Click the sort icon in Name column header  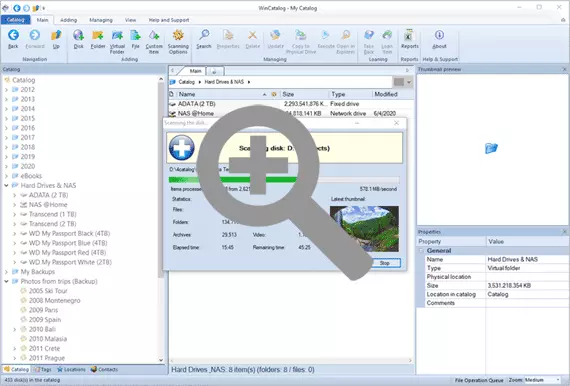(x=264, y=95)
